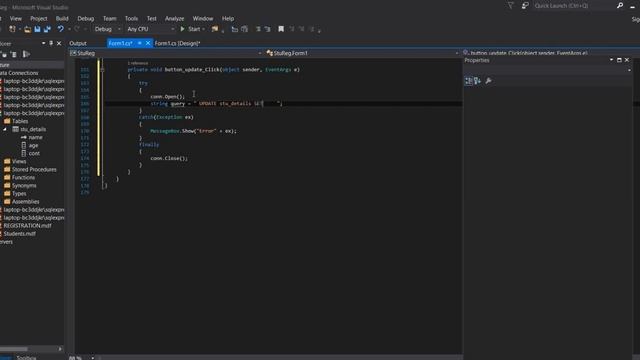
Task: Click the feedback icon beside Quick Launch
Action: 525,6
